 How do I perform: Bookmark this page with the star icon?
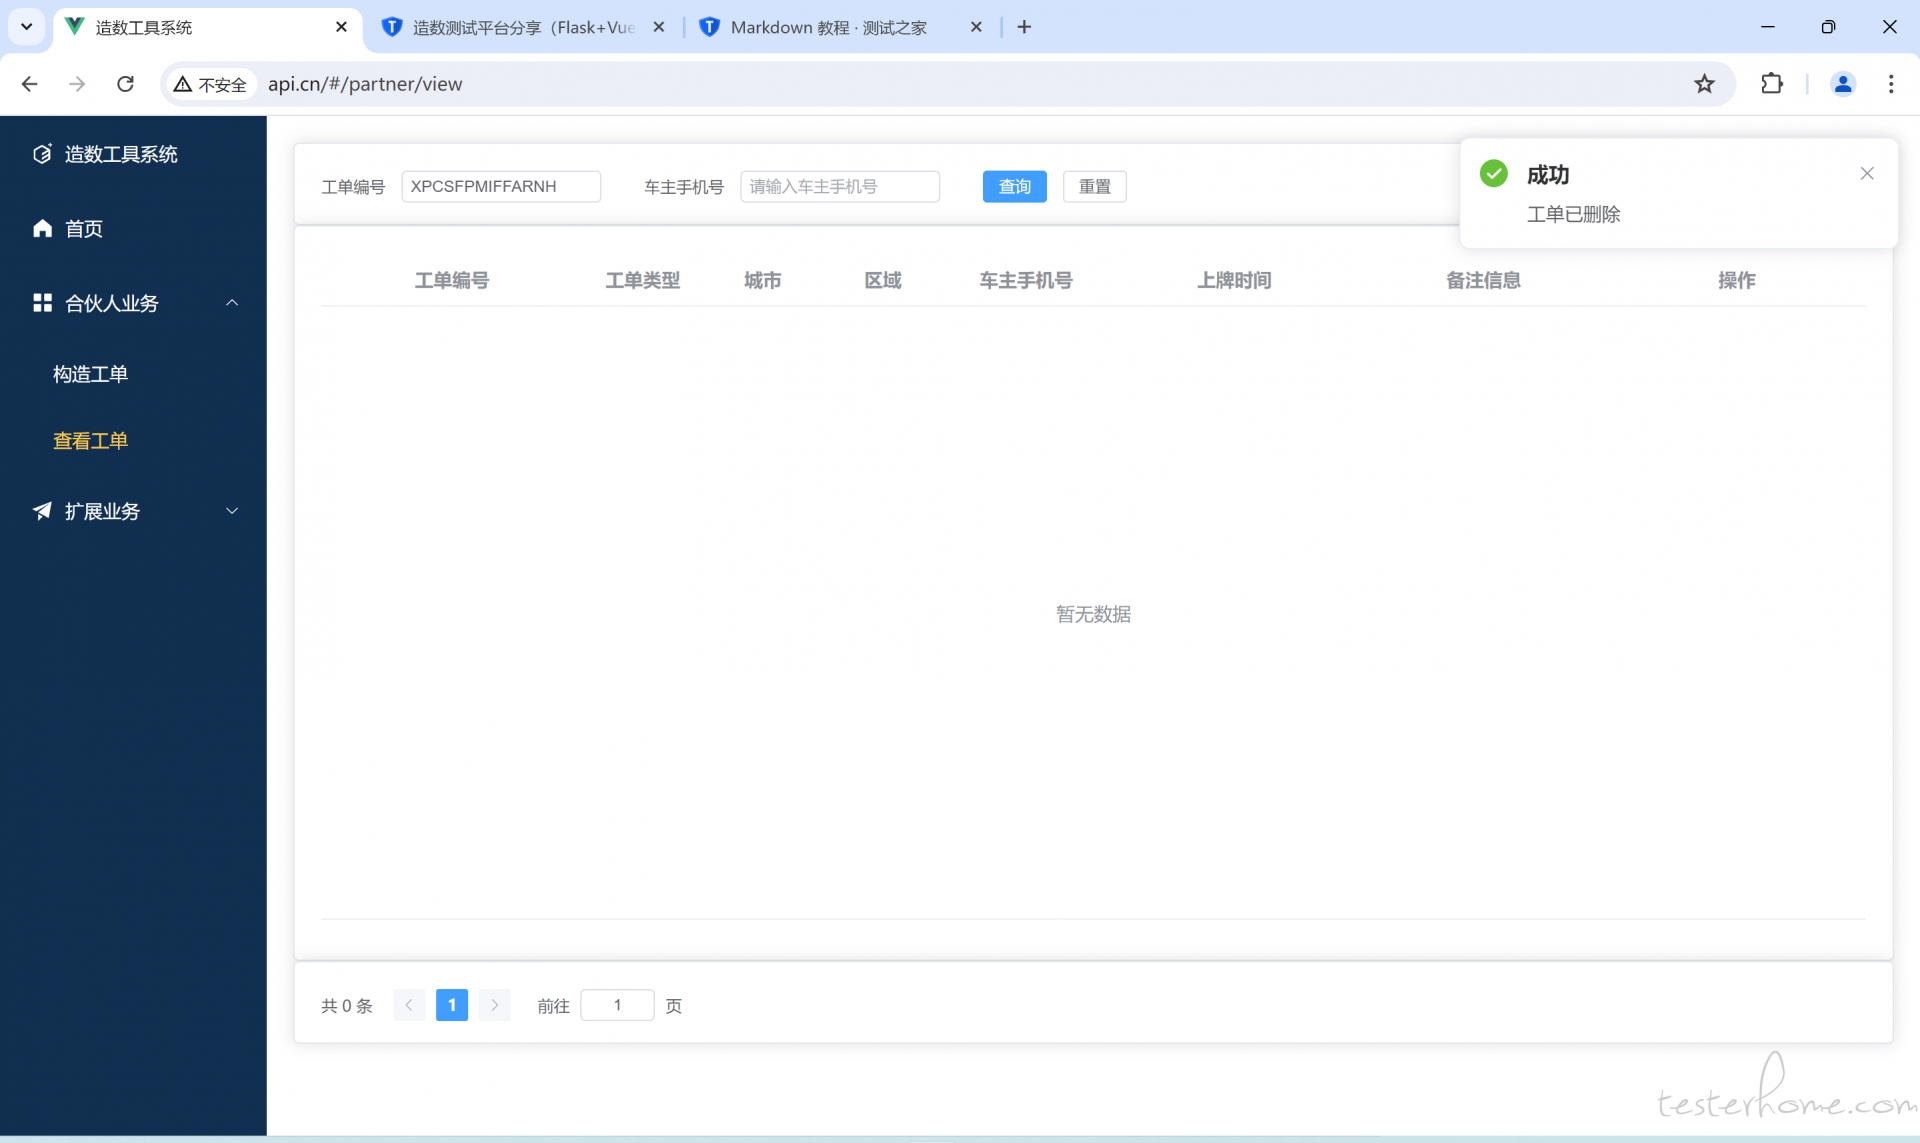pos(1704,84)
